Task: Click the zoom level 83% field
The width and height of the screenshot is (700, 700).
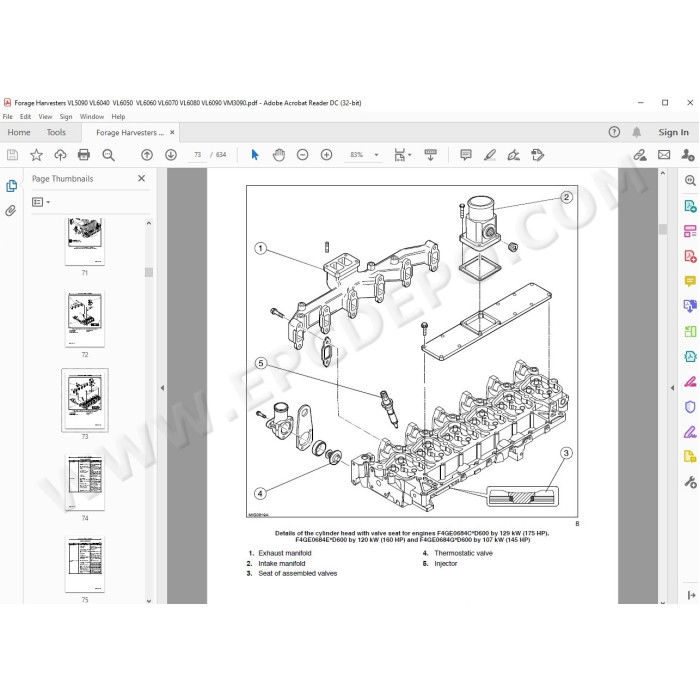Action: click(357, 155)
